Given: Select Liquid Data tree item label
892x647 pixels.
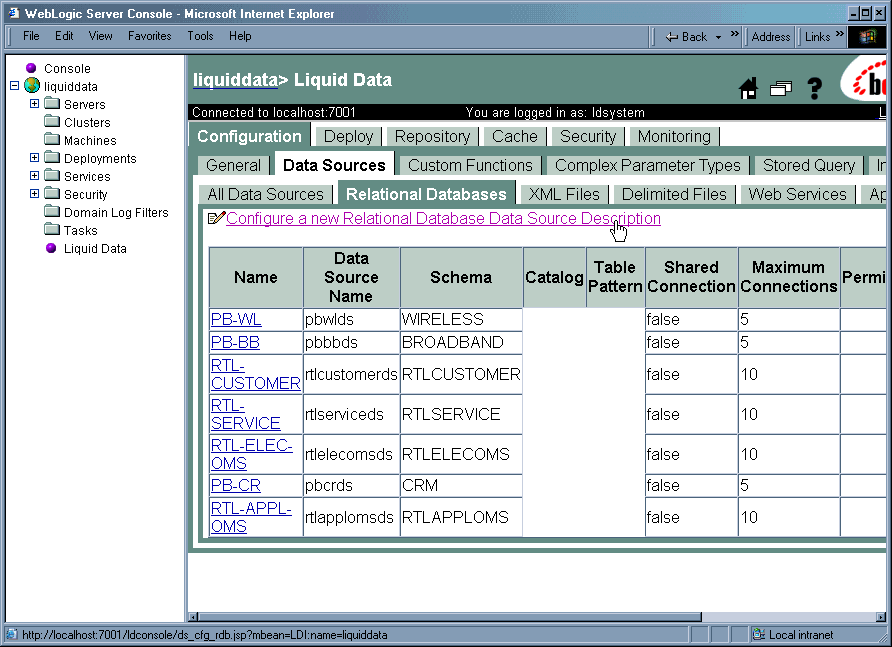Looking at the screenshot, I should point(95,249).
